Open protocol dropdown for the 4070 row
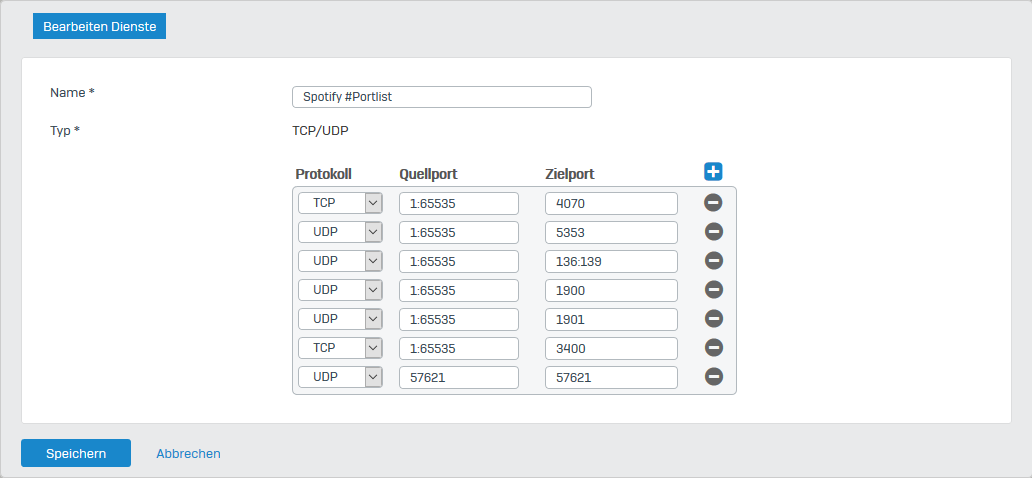Image resolution: width=1032 pixels, height=478 pixels. pos(340,203)
